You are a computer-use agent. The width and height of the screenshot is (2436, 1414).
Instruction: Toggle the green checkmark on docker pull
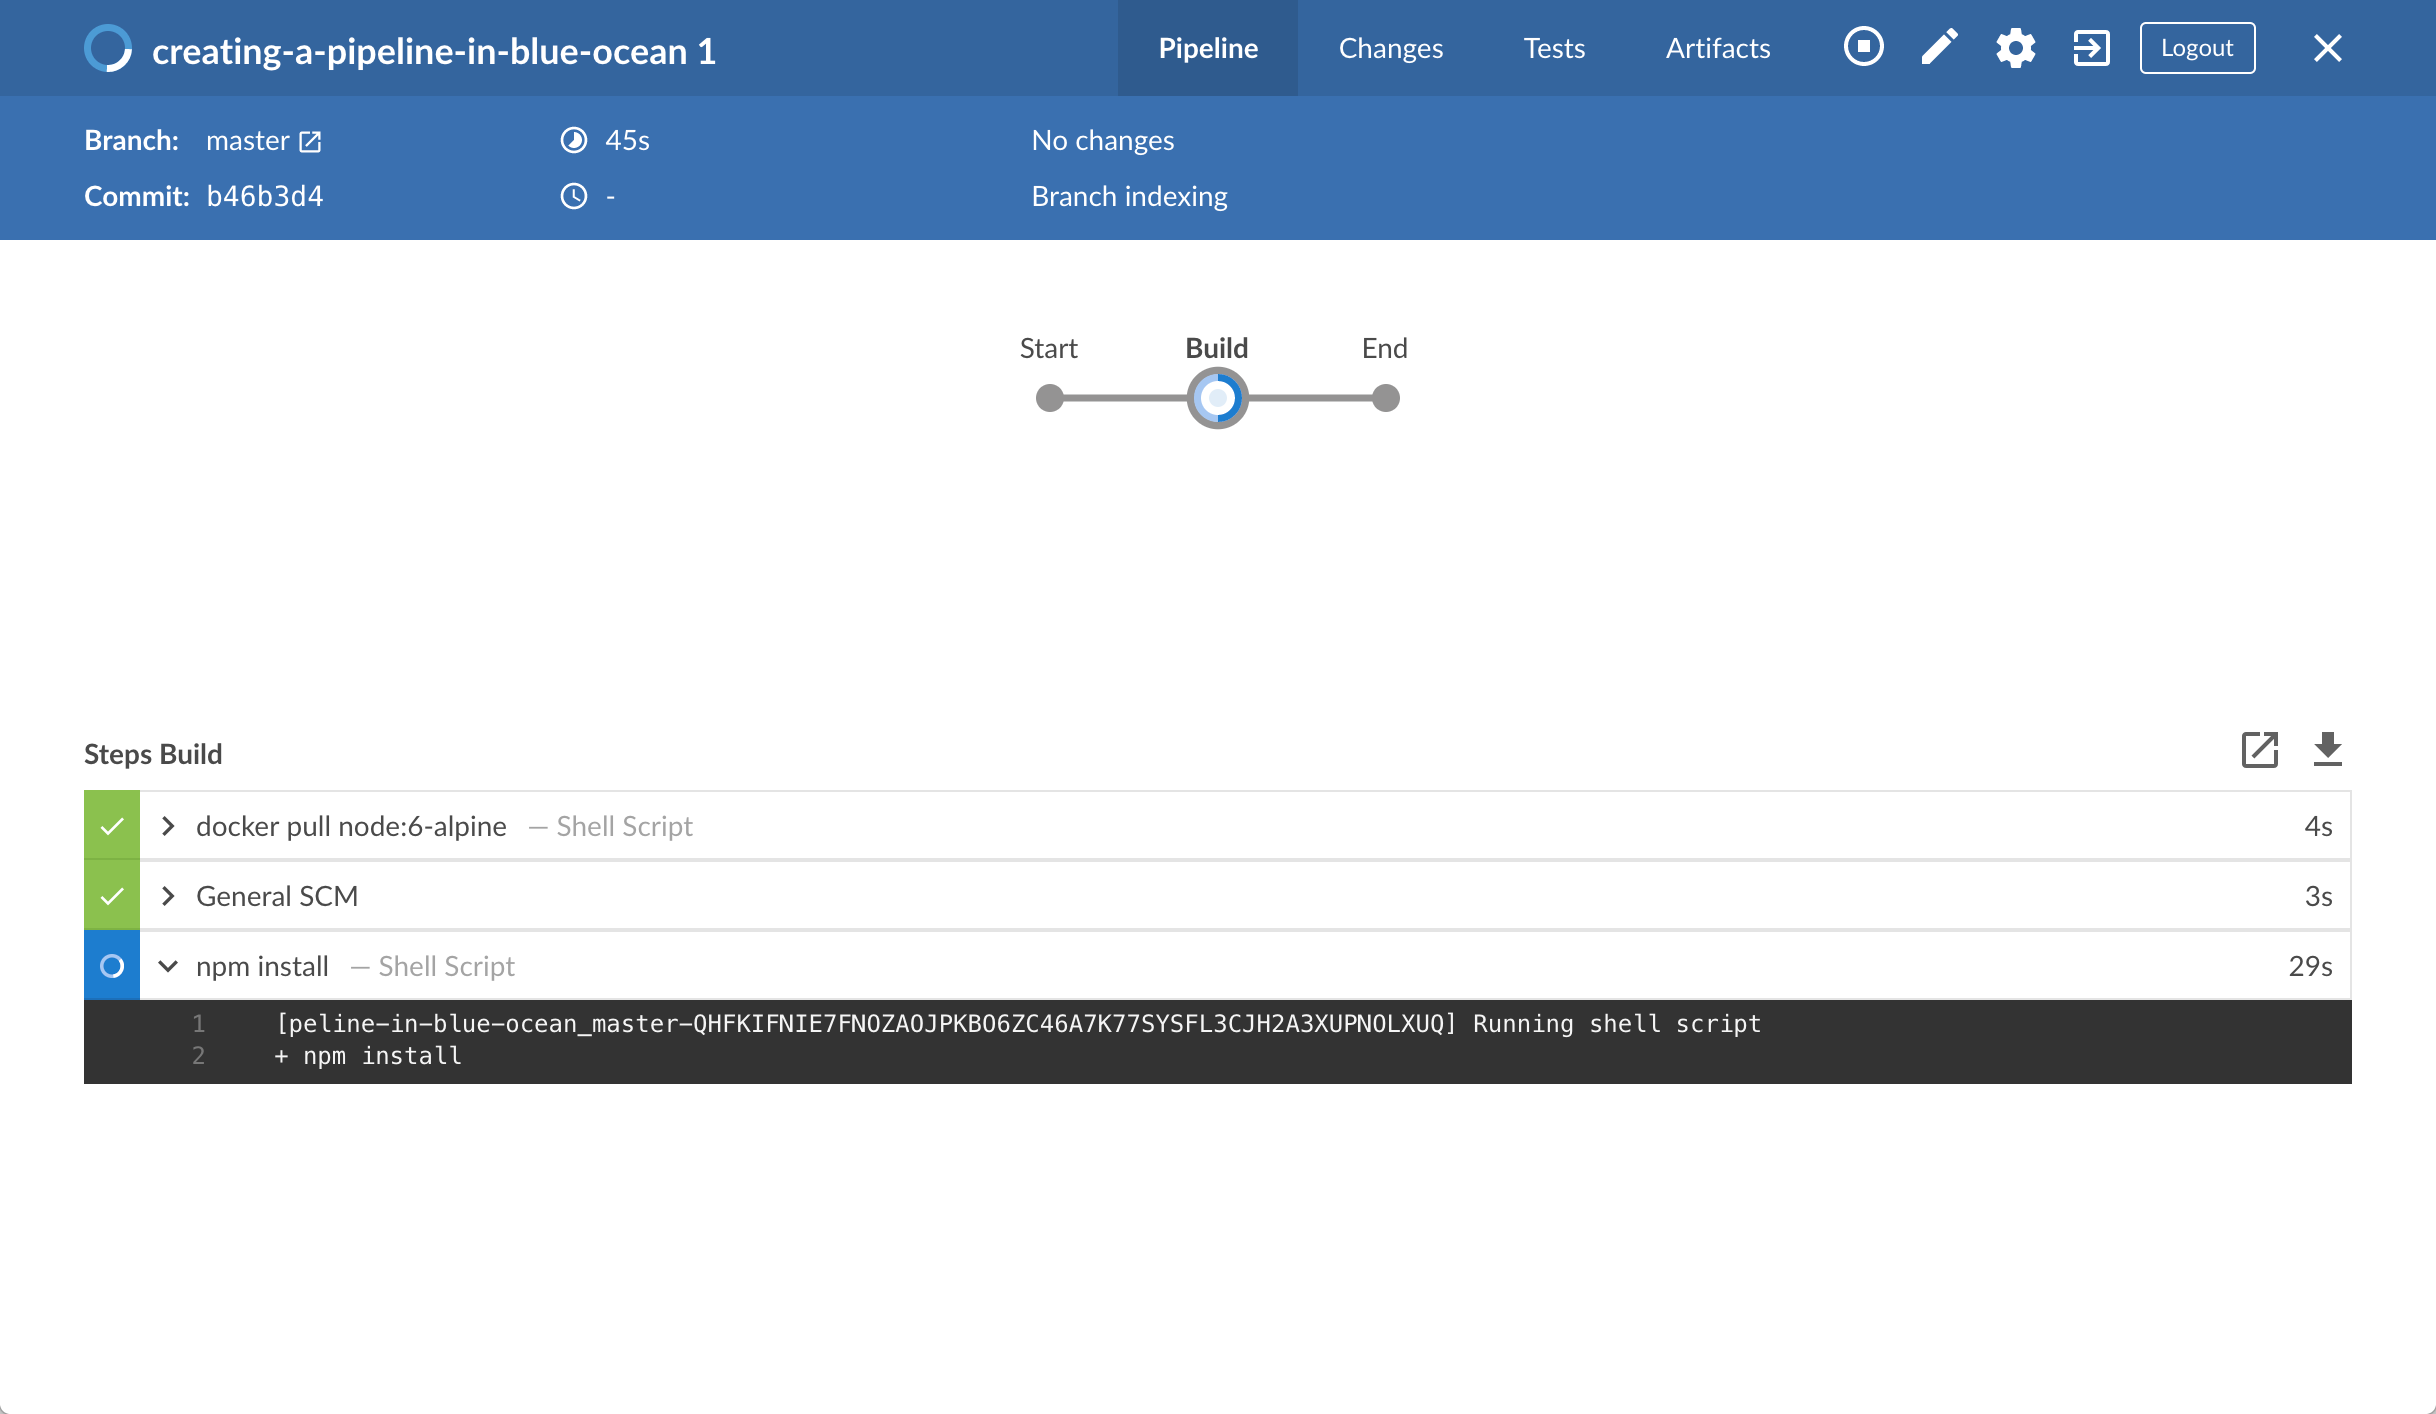click(111, 825)
